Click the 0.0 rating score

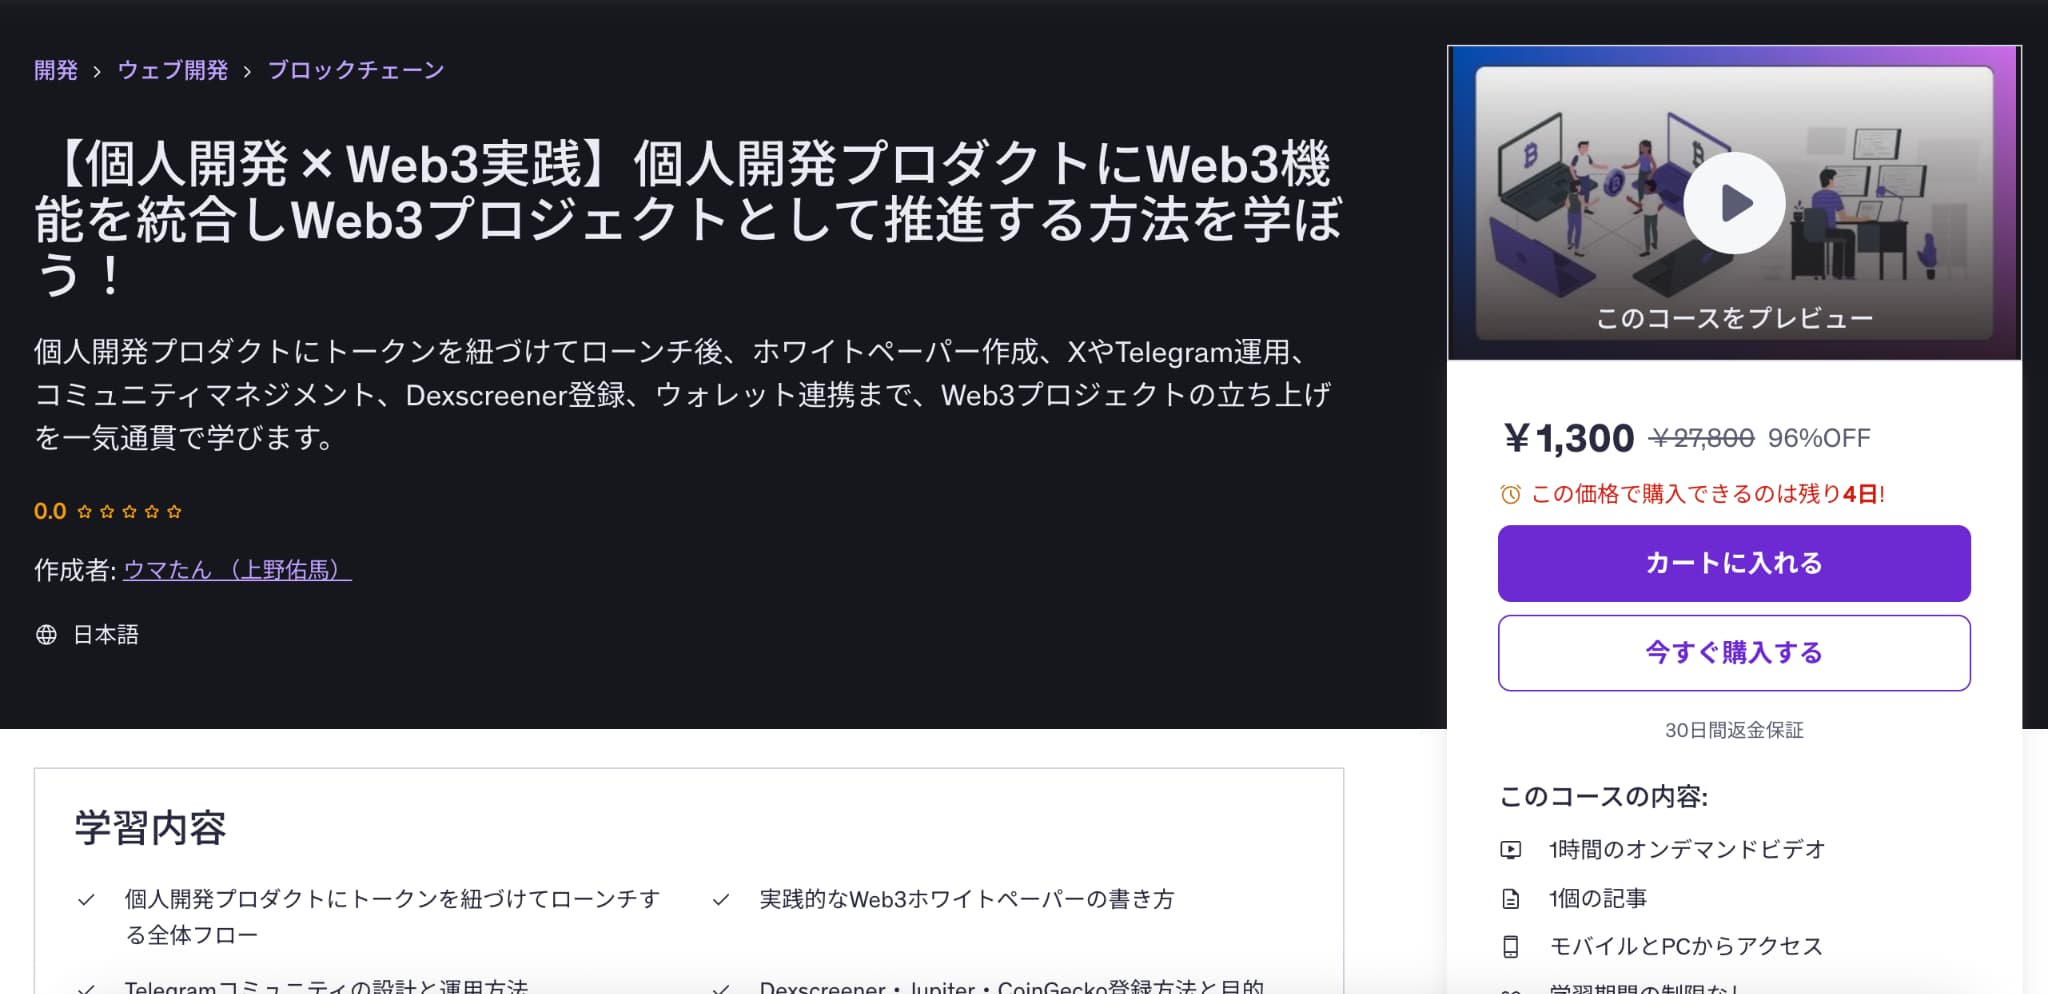coord(50,512)
